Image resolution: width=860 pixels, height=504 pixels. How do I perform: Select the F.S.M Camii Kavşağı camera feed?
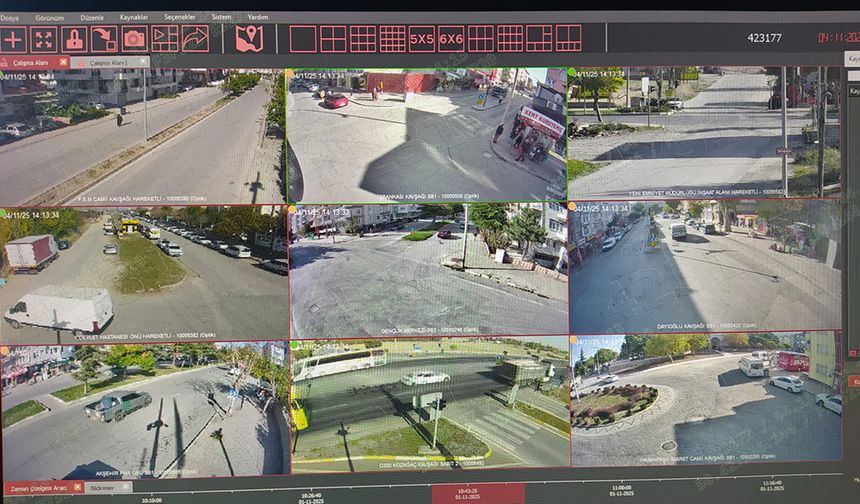(142, 136)
